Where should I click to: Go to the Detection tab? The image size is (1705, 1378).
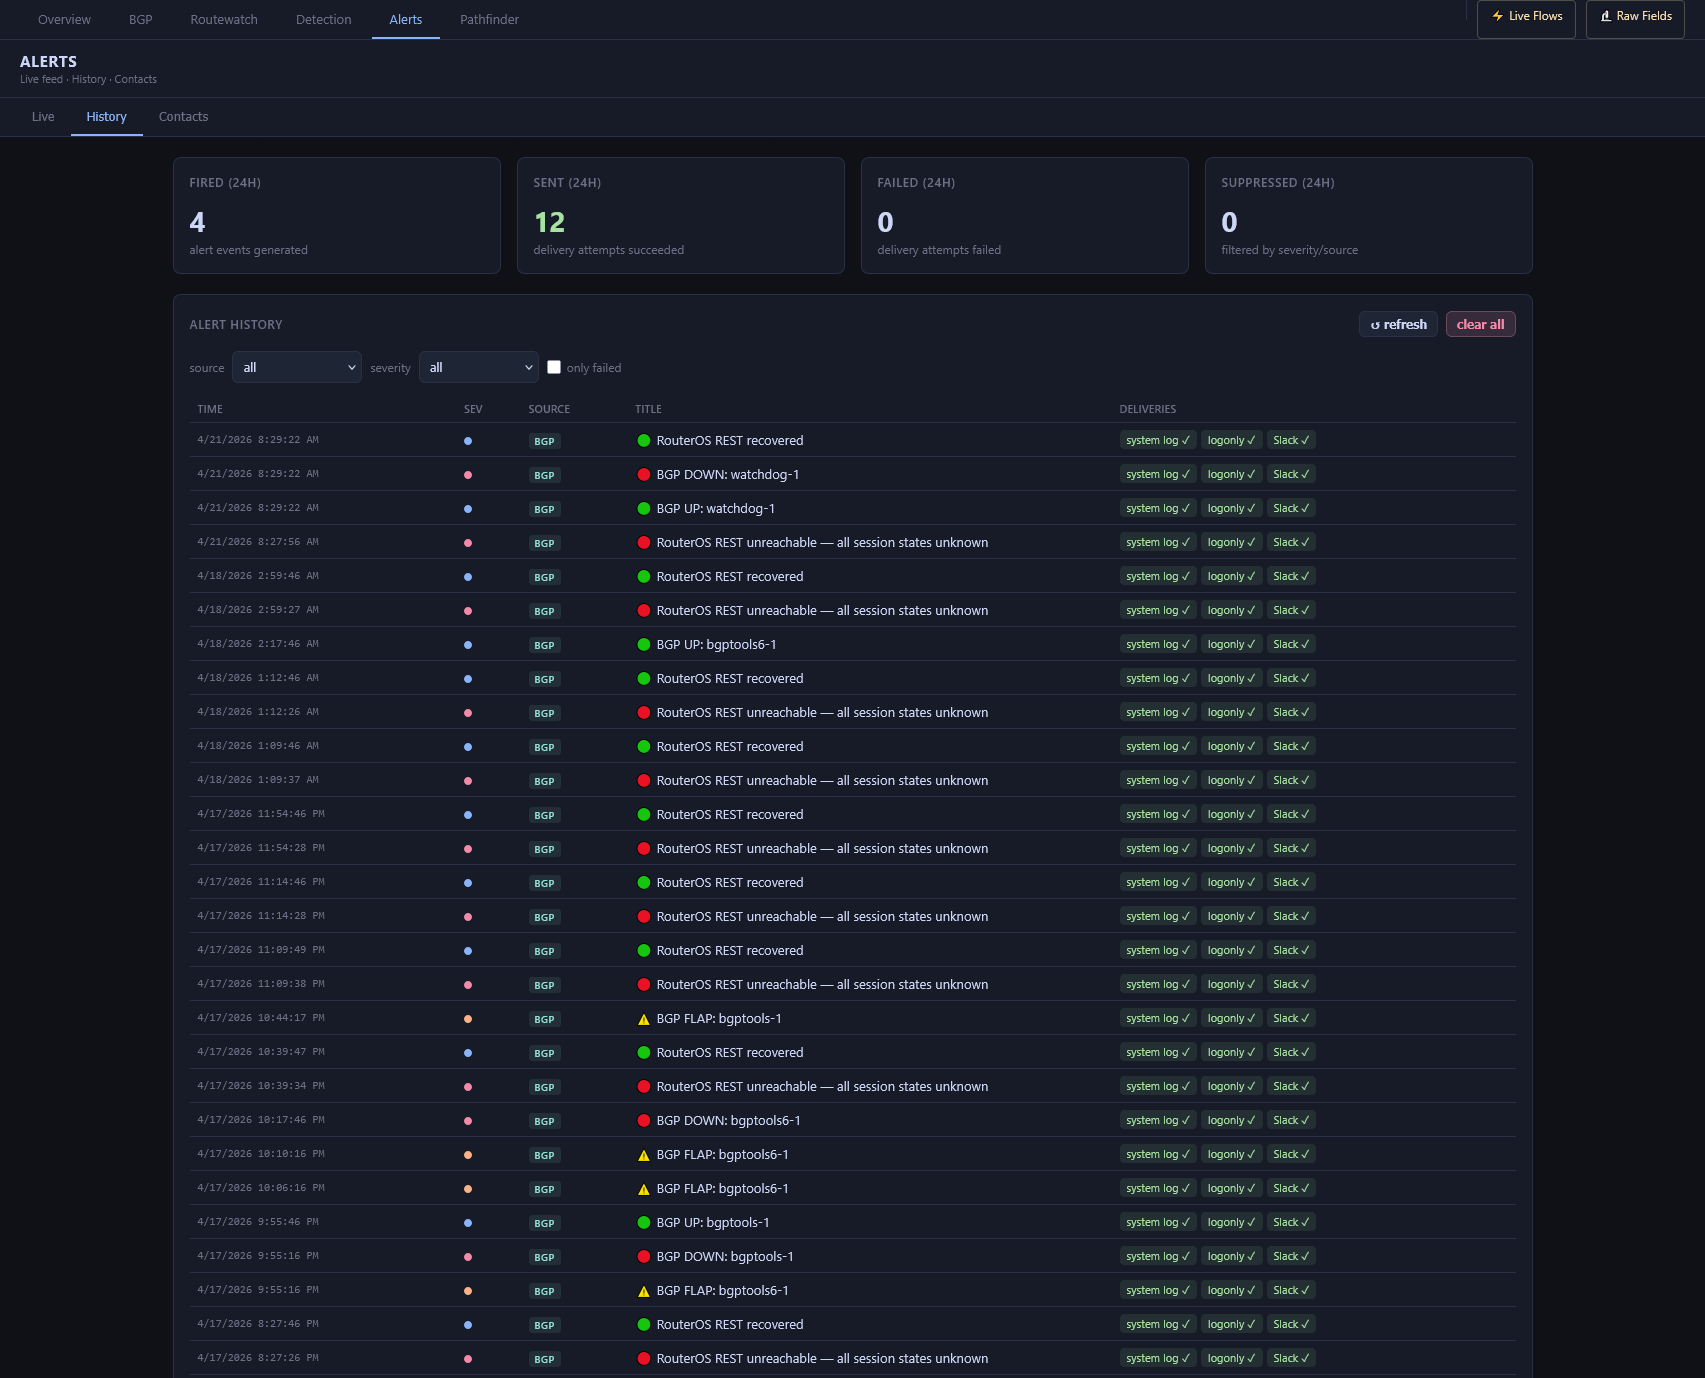point(323,20)
